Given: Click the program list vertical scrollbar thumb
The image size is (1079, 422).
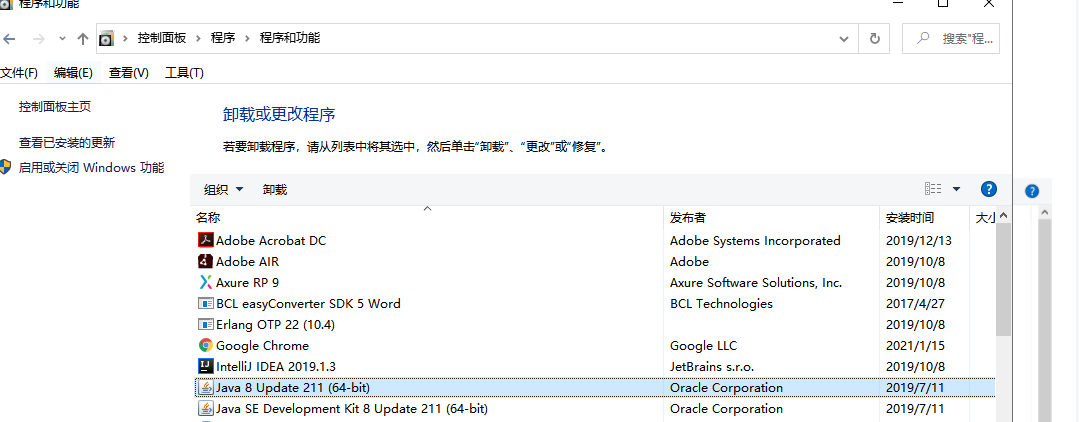Looking at the screenshot, I should (x=1003, y=279).
